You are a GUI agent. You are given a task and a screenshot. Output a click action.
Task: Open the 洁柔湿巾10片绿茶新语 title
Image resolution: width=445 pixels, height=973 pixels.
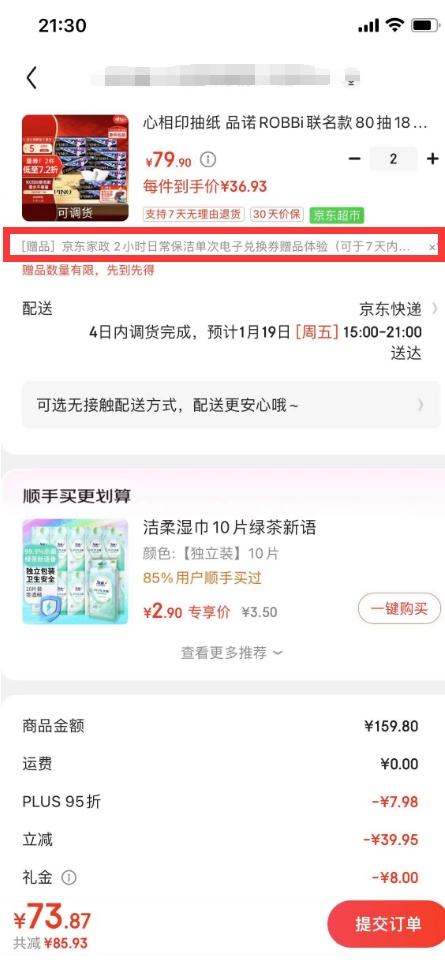230,527
